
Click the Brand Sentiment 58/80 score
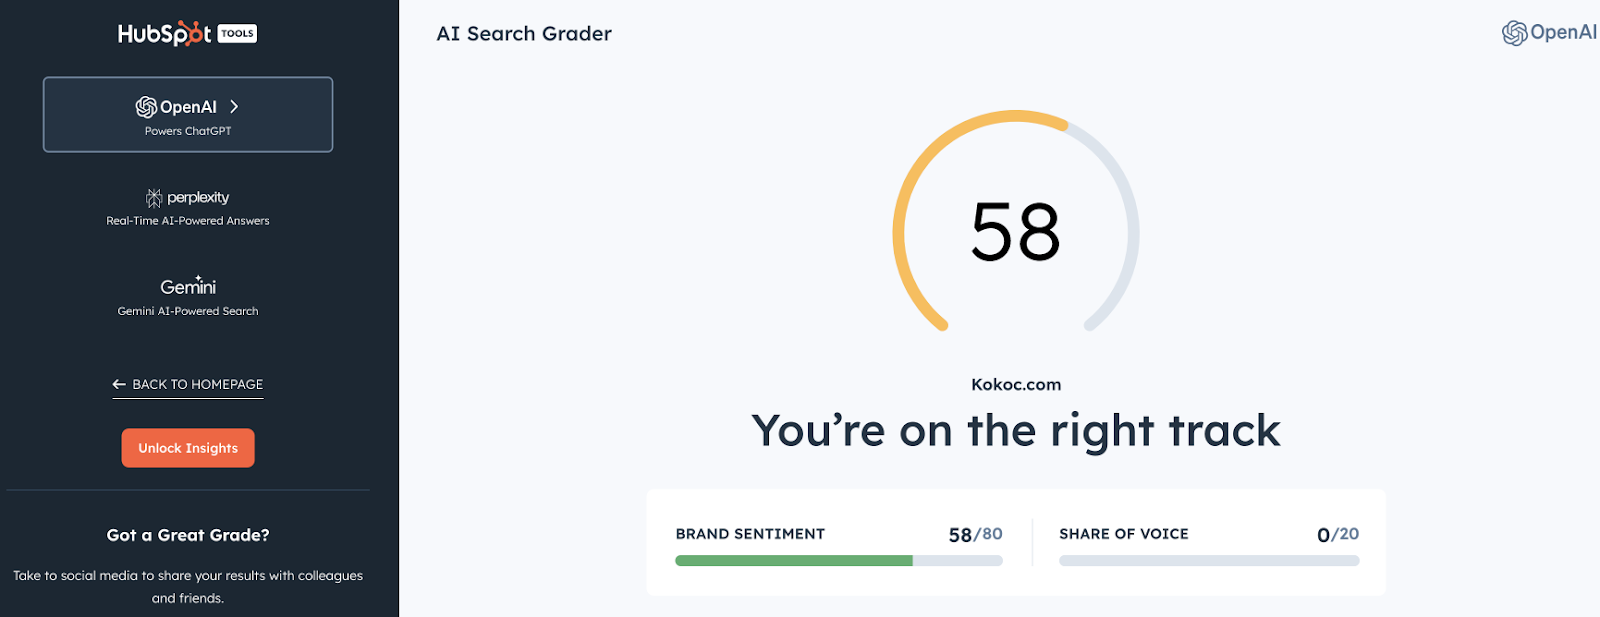975,534
